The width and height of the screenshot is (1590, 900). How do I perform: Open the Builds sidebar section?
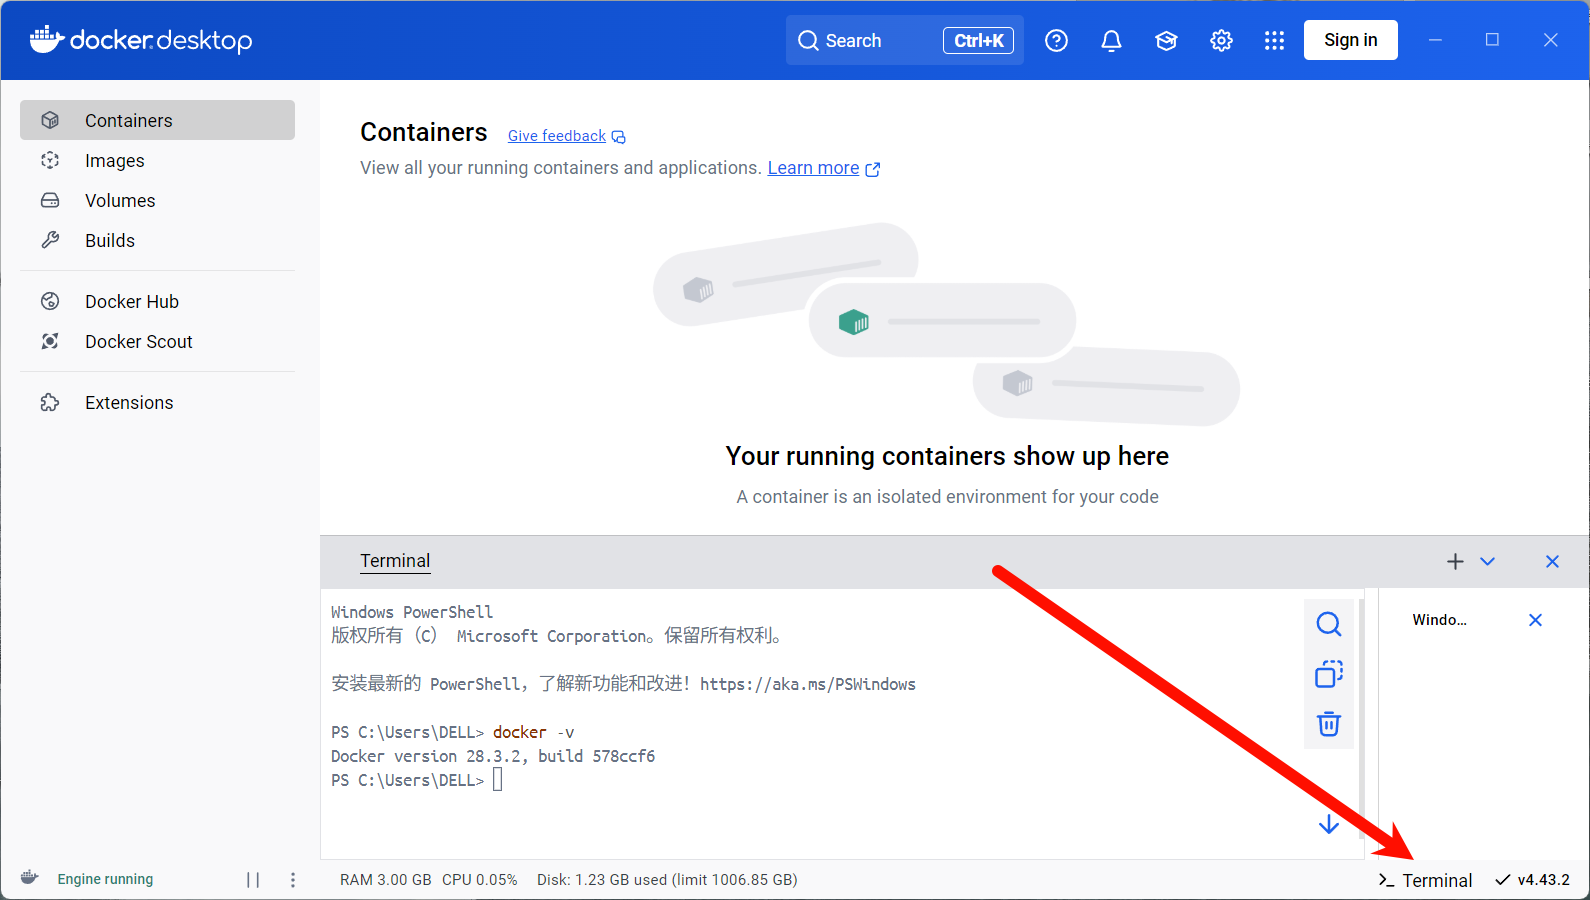(x=157, y=240)
